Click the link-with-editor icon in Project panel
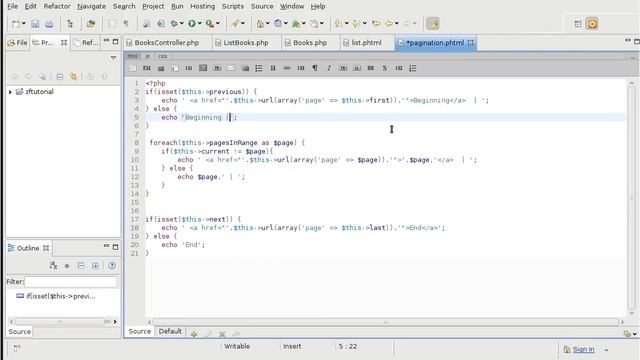Image resolution: width=640 pixels, height=360 pixels. pos(73,76)
